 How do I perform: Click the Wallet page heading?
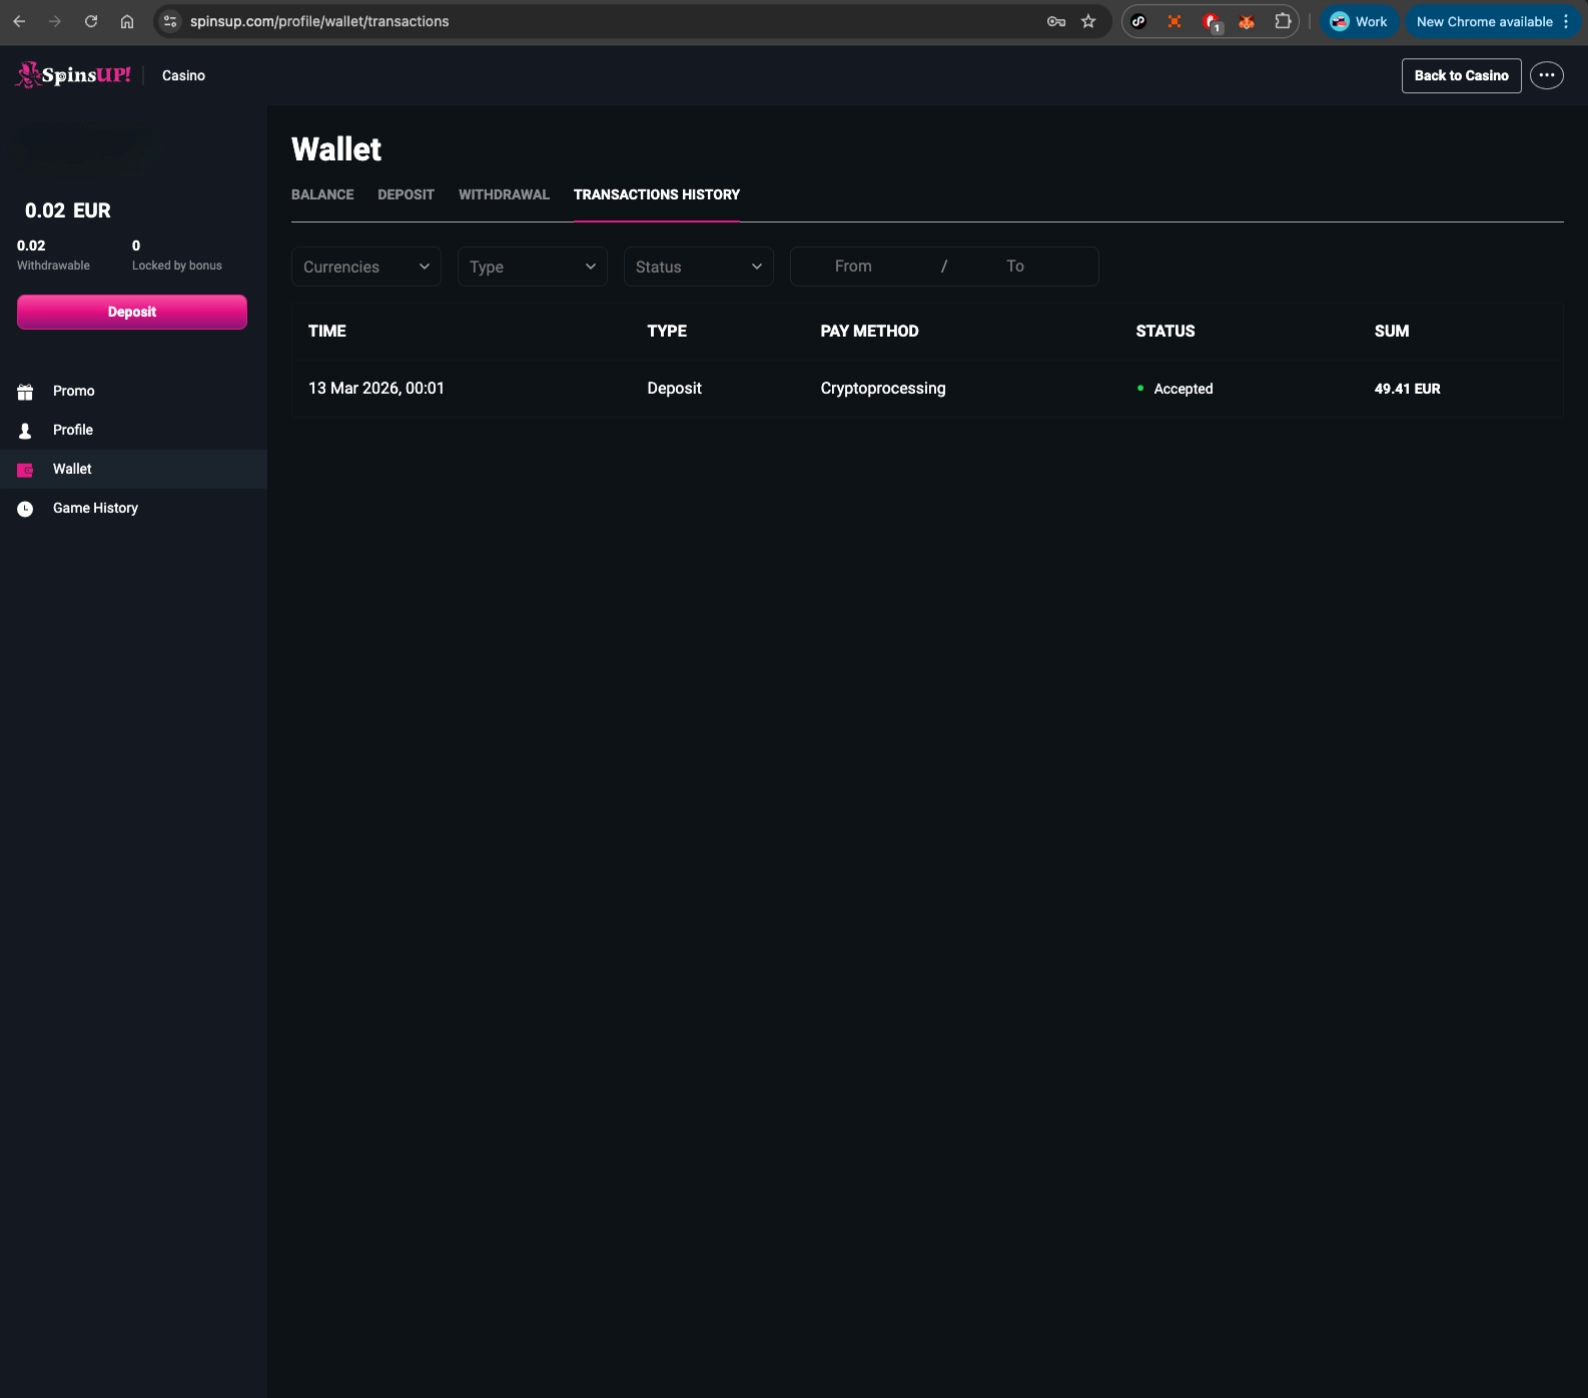tap(336, 149)
